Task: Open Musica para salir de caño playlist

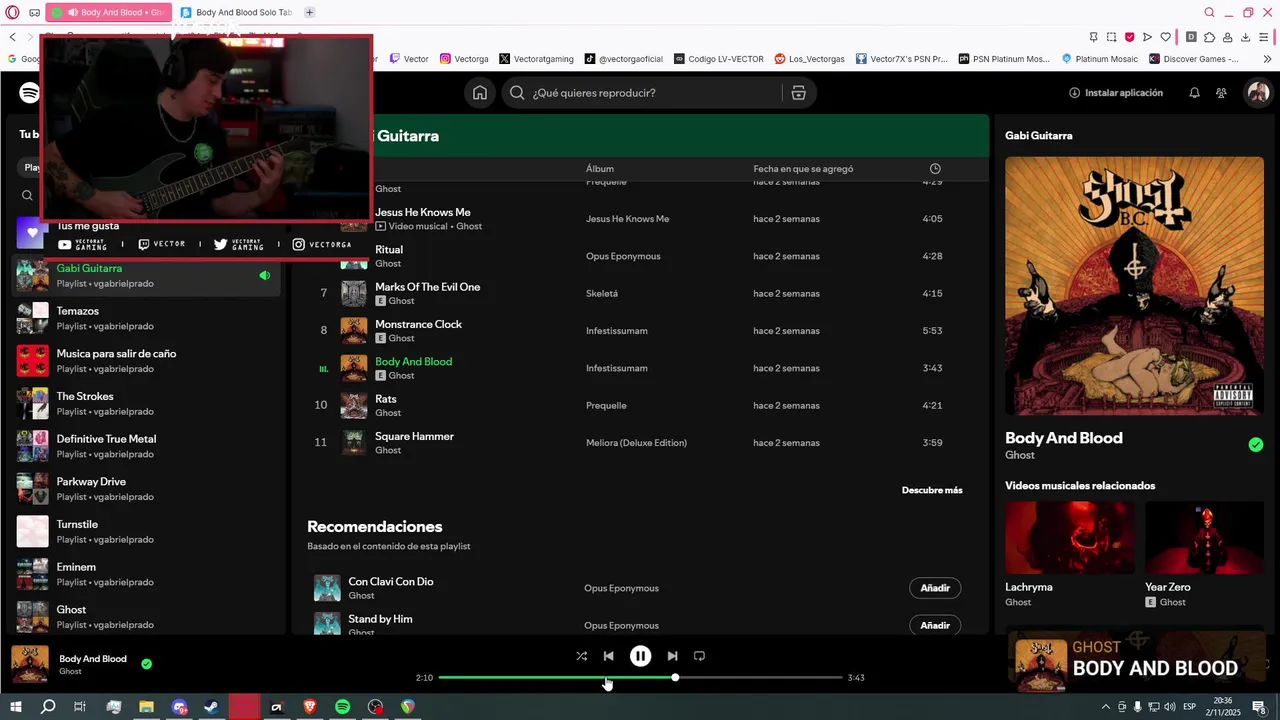Action: 146,361
